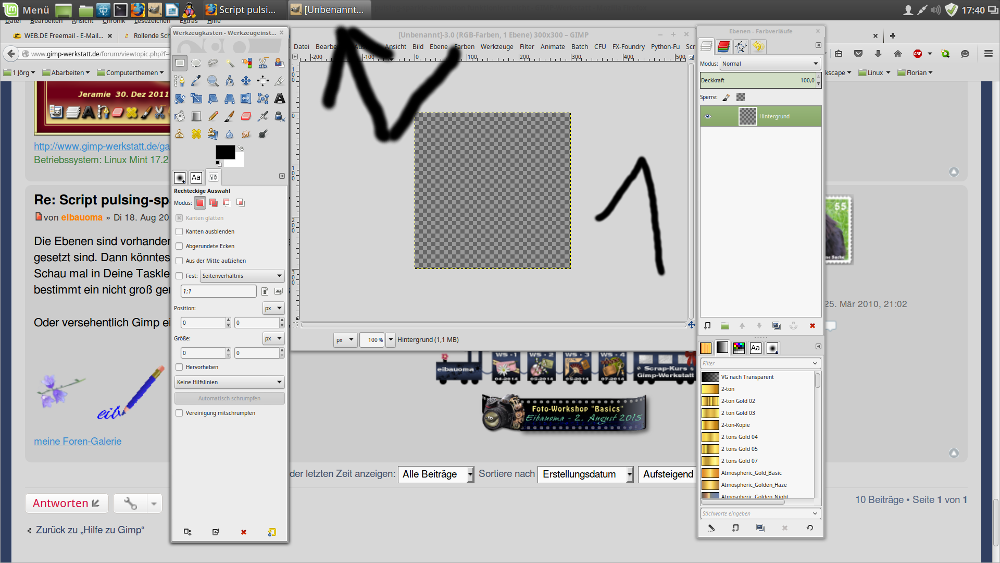
Task: Select the Blur/Sharpen droplet tool
Action: pyautogui.click(x=230, y=134)
